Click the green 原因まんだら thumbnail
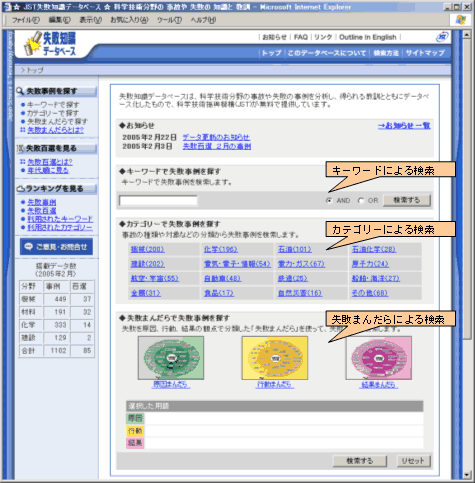The height and width of the screenshot is (483, 475). tap(171, 358)
